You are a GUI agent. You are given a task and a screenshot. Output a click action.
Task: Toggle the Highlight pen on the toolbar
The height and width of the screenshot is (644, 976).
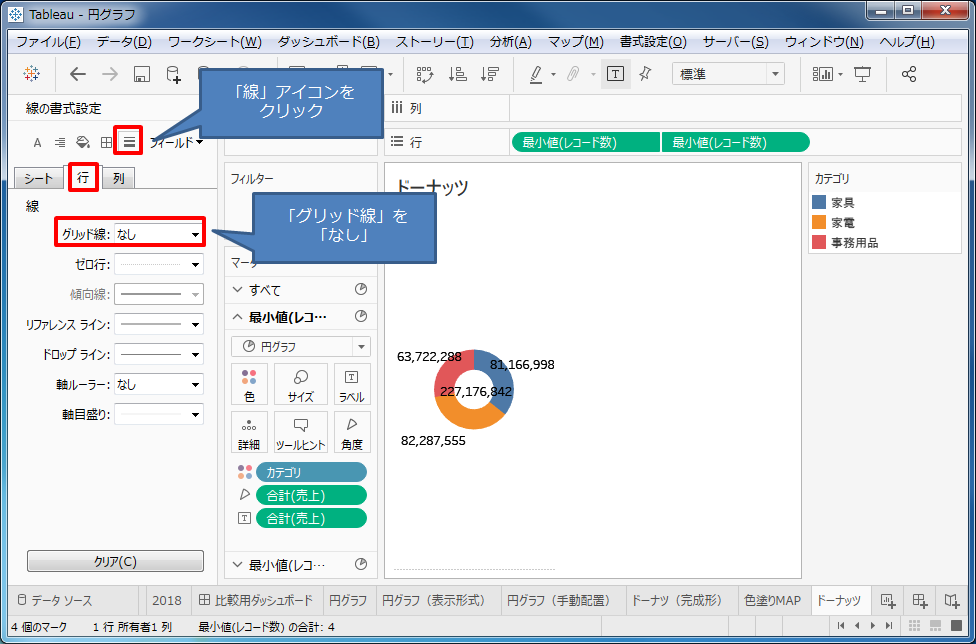click(x=536, y=73)
